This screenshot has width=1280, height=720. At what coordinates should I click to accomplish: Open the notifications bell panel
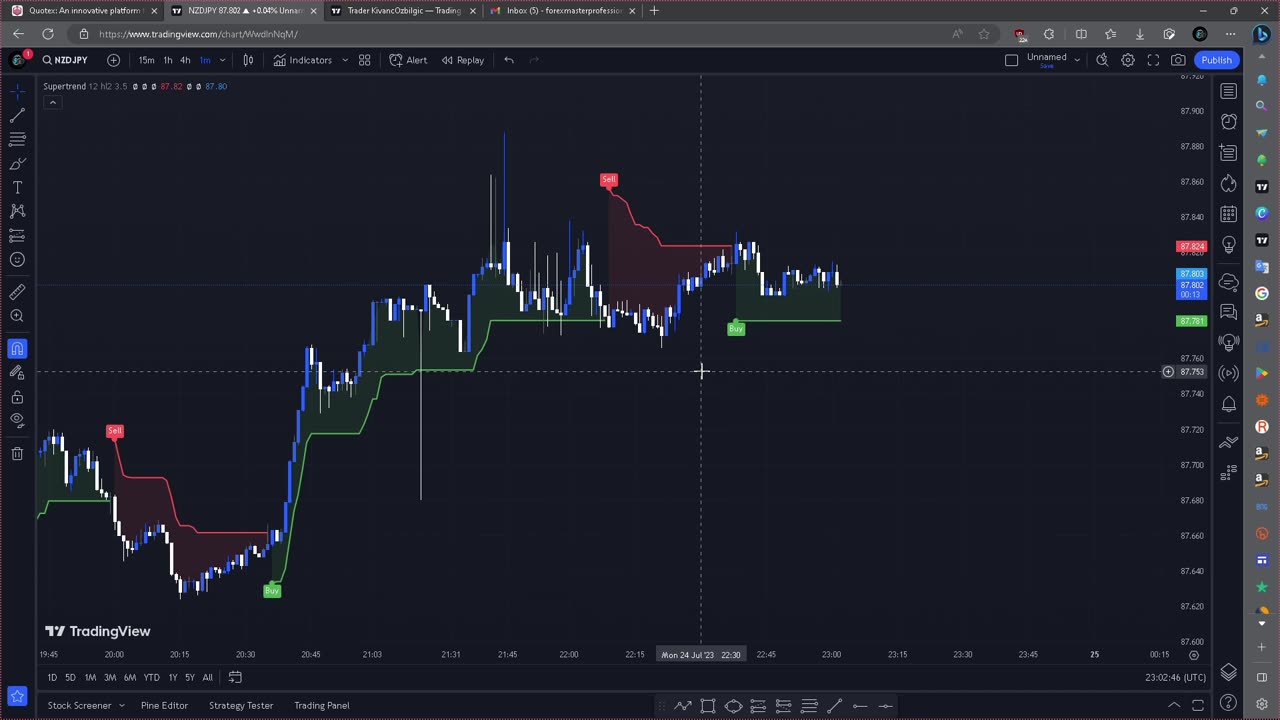coord(1229,404)
